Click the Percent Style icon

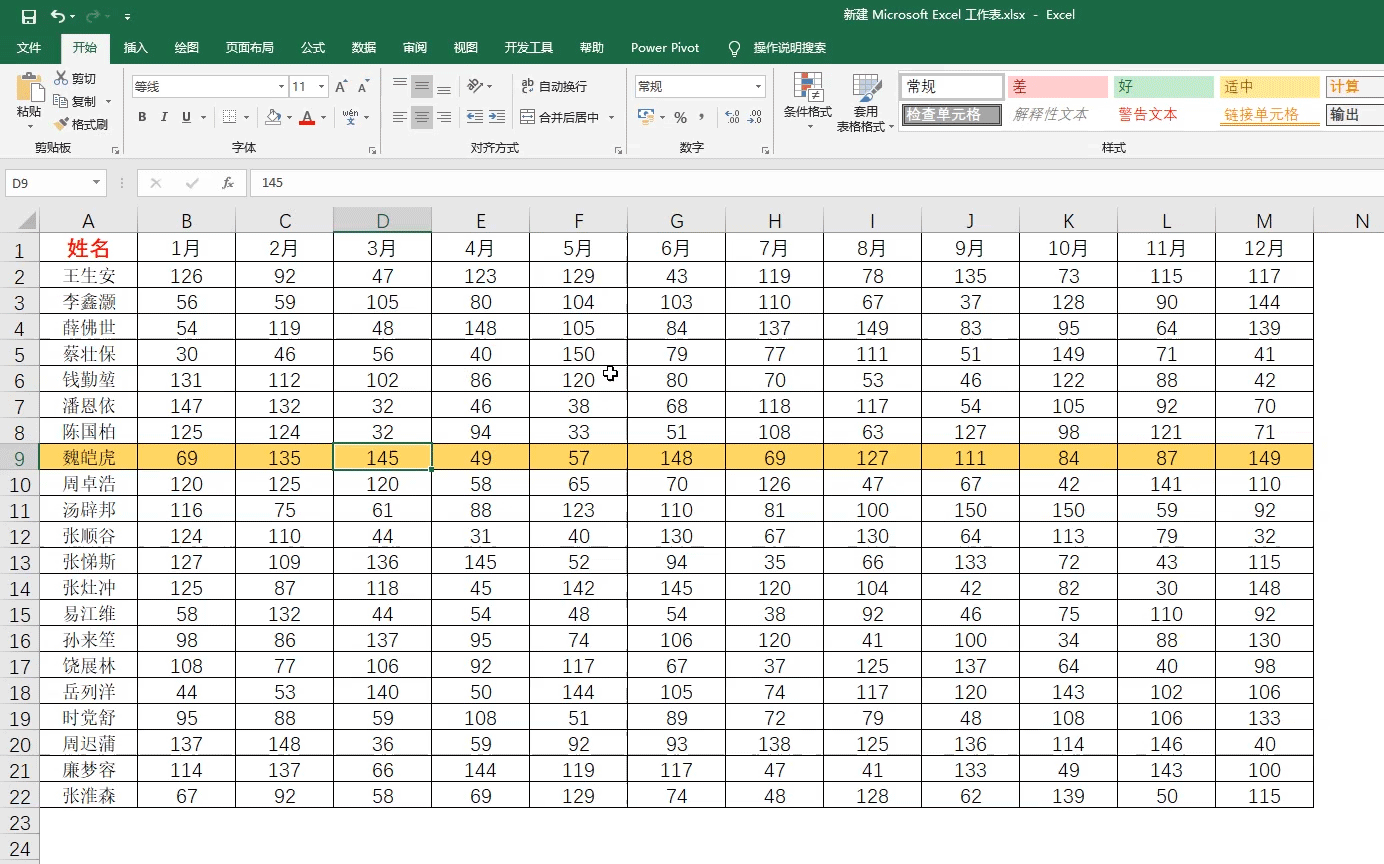tap(680, 117)
